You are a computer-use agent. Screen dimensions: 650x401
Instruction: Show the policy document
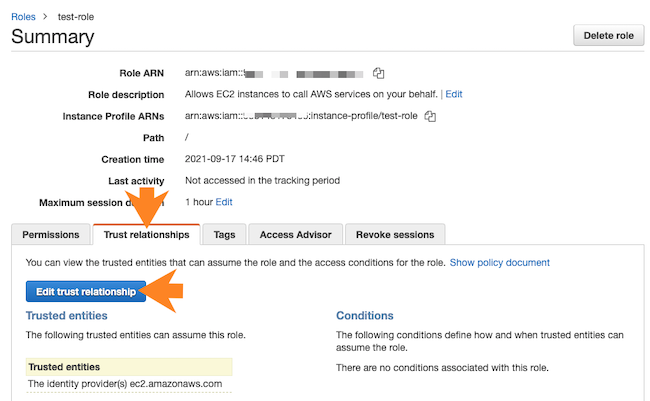click(499, 263)
